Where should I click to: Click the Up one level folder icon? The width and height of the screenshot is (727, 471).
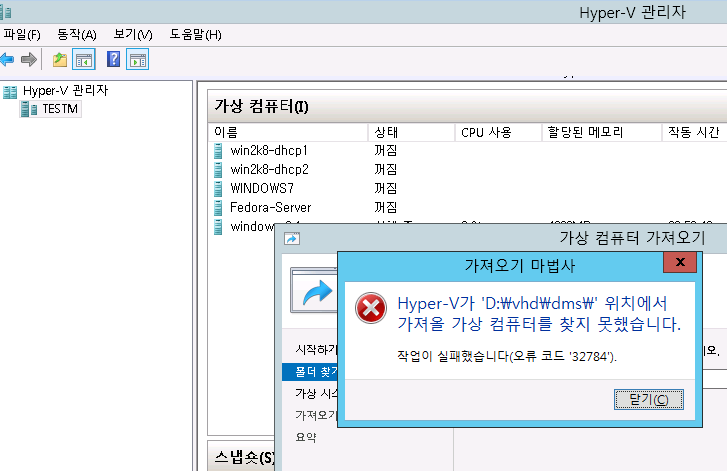pos(60,60)
